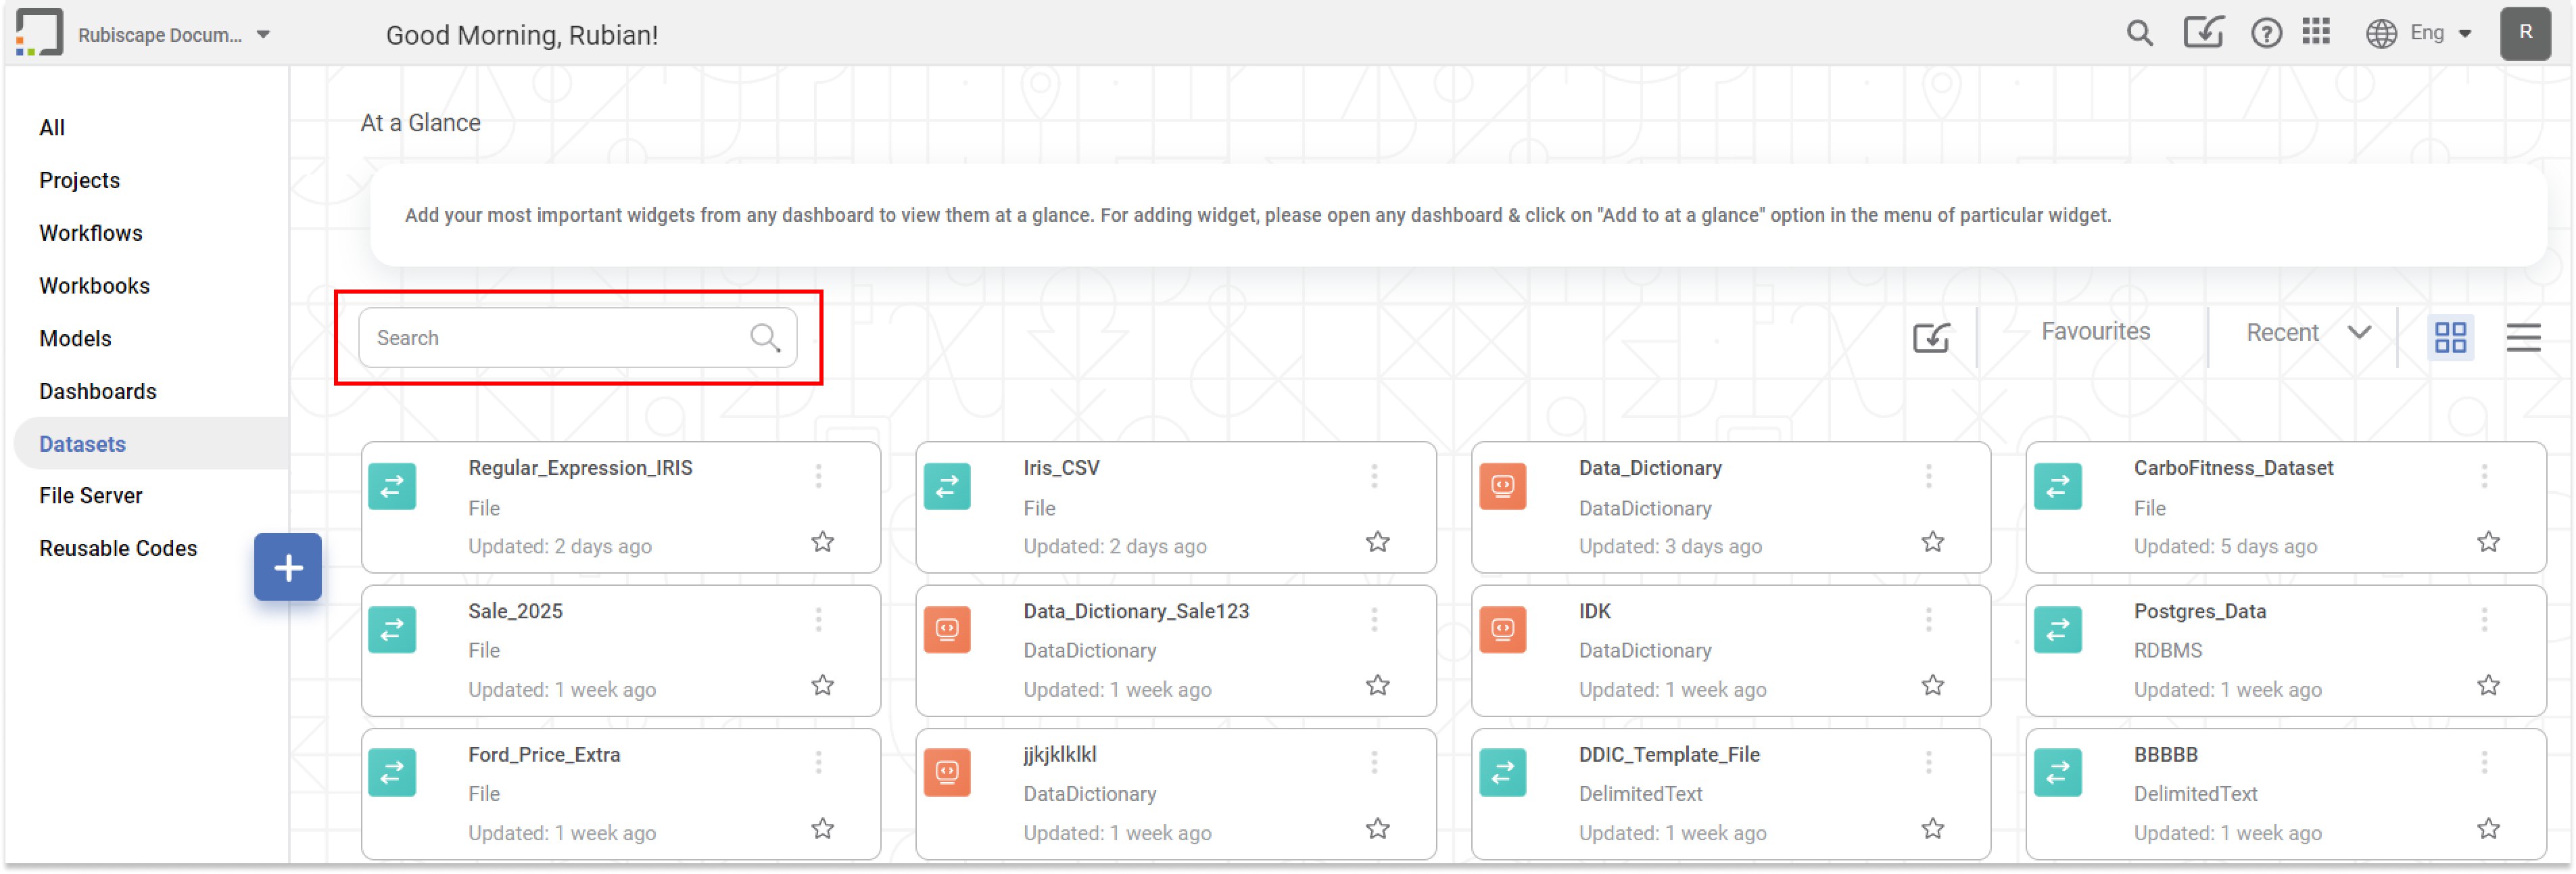Favourite the Sale_2025 dataset star

822,685
